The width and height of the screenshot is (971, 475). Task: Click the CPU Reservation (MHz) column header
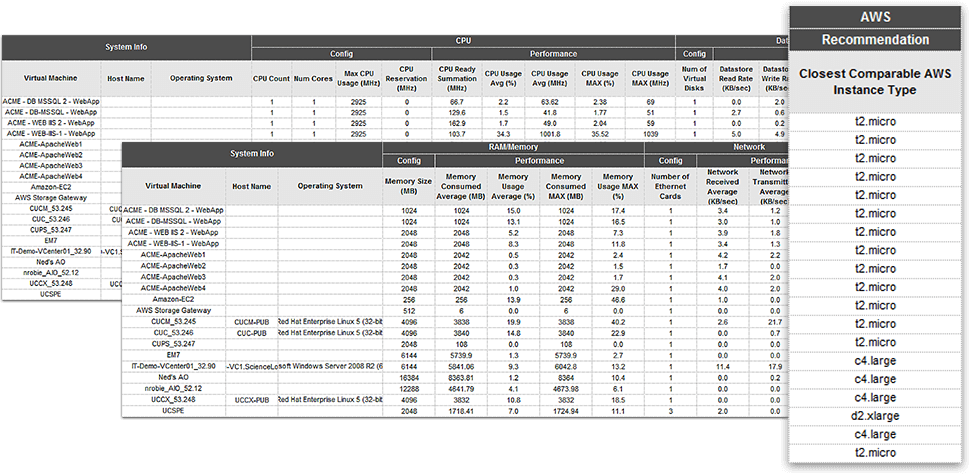pyautogui.click(x=406, y=79)
